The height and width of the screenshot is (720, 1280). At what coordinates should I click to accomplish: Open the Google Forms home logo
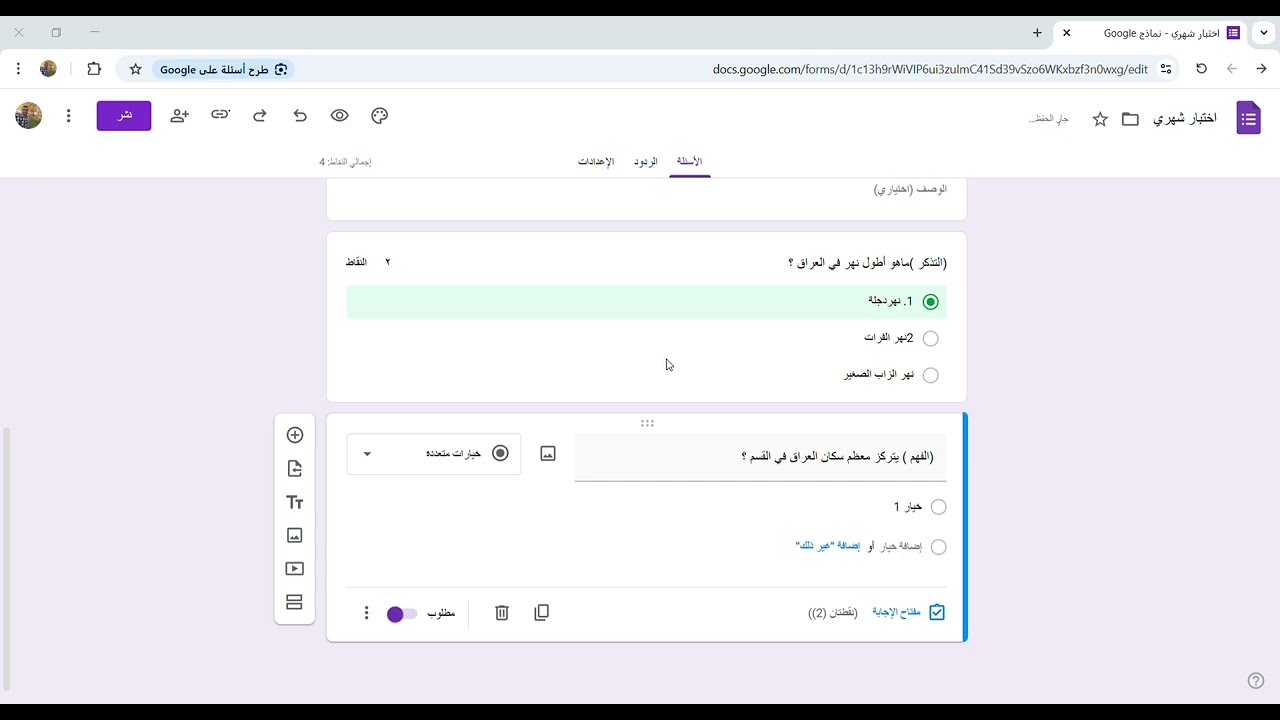pos(1248,119)
